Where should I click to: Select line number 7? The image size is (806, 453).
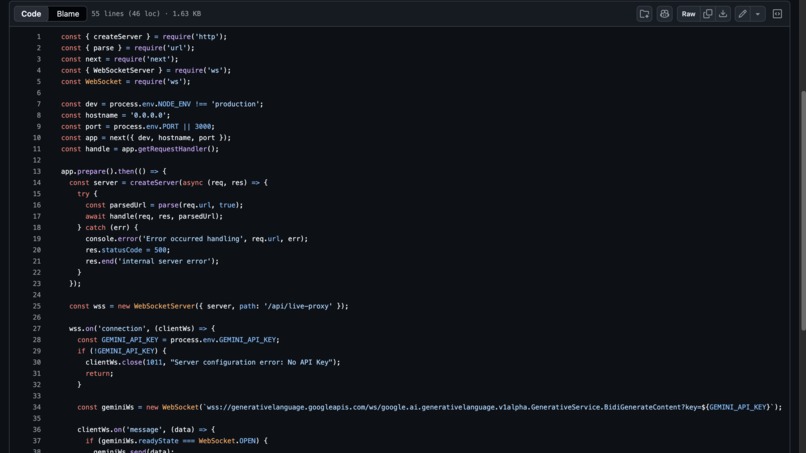coord(39,104)
